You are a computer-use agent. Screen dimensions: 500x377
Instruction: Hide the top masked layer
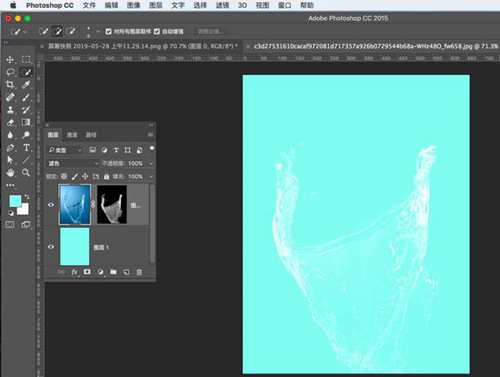pyautogui.click(x=51, y=205)
